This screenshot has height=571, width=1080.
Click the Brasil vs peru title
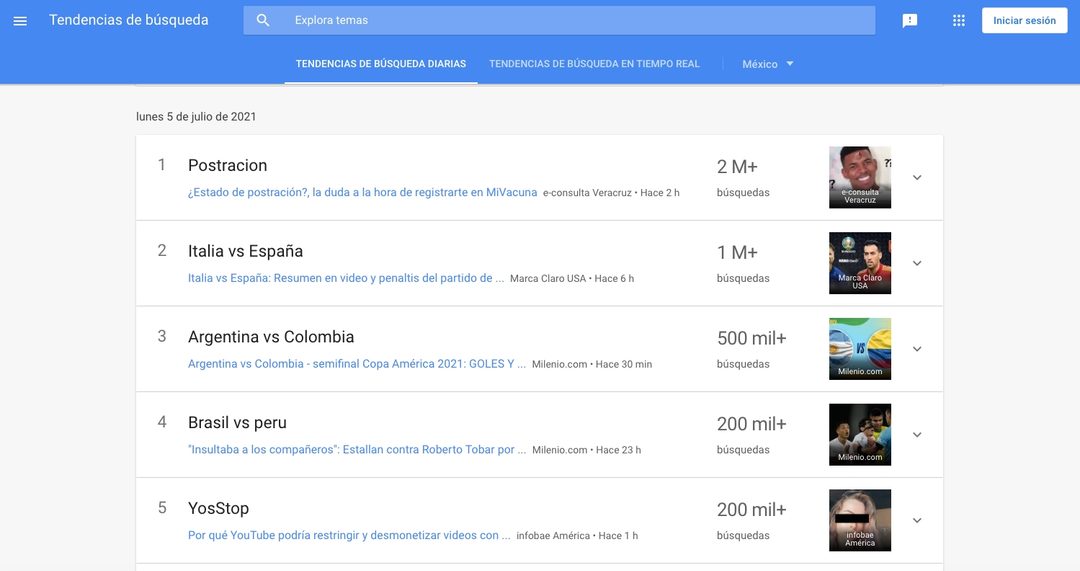237,423
